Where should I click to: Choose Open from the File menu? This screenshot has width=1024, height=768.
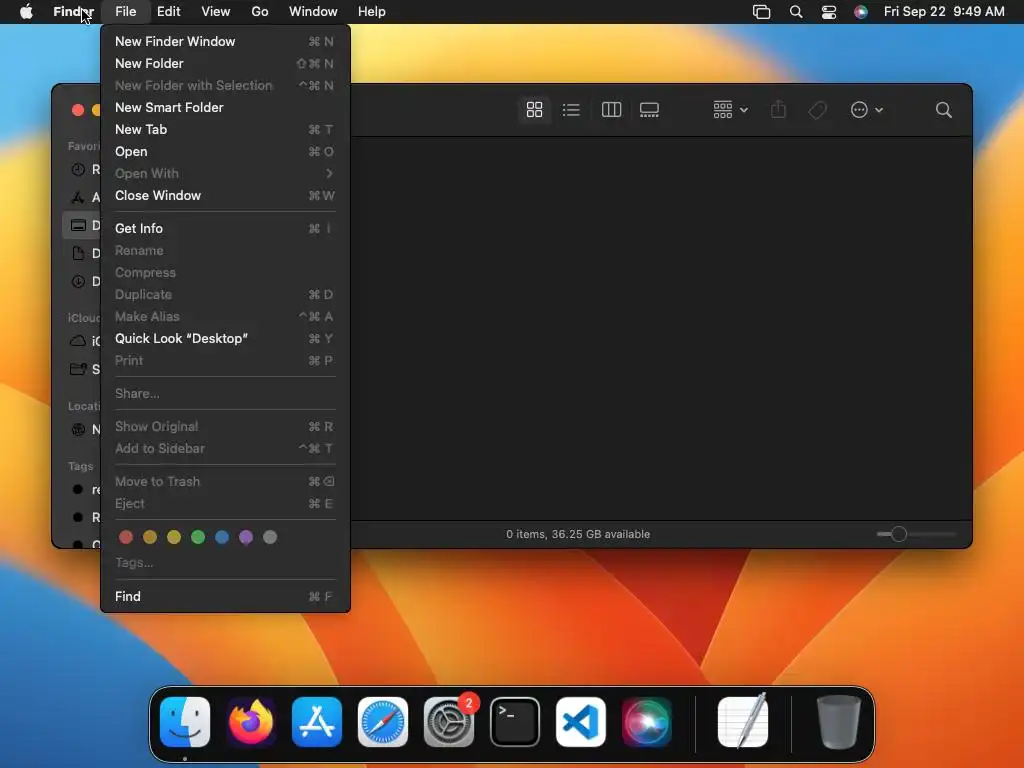click(225, 152)
